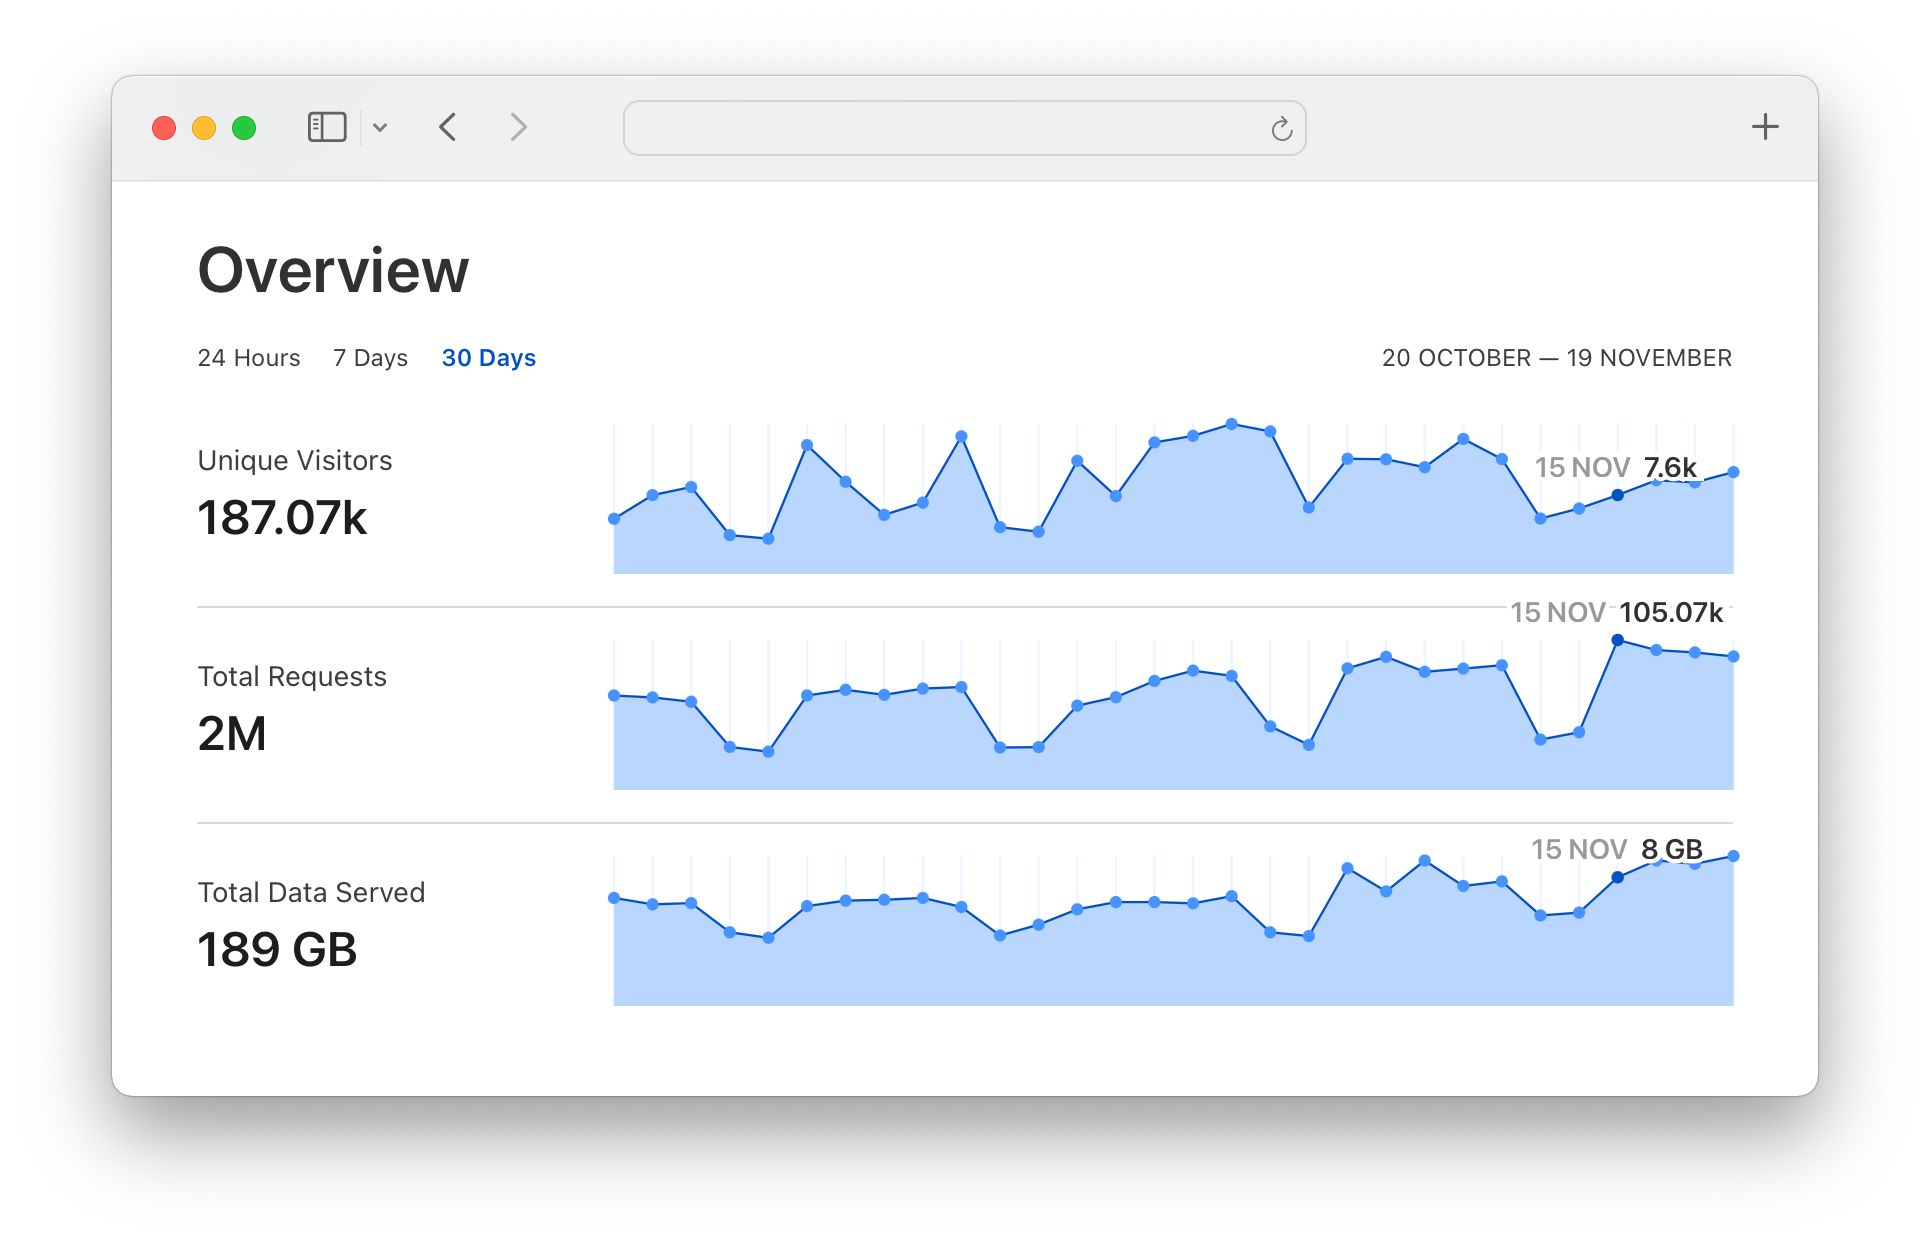Maximize the window with the green button

tap(244, 128)
